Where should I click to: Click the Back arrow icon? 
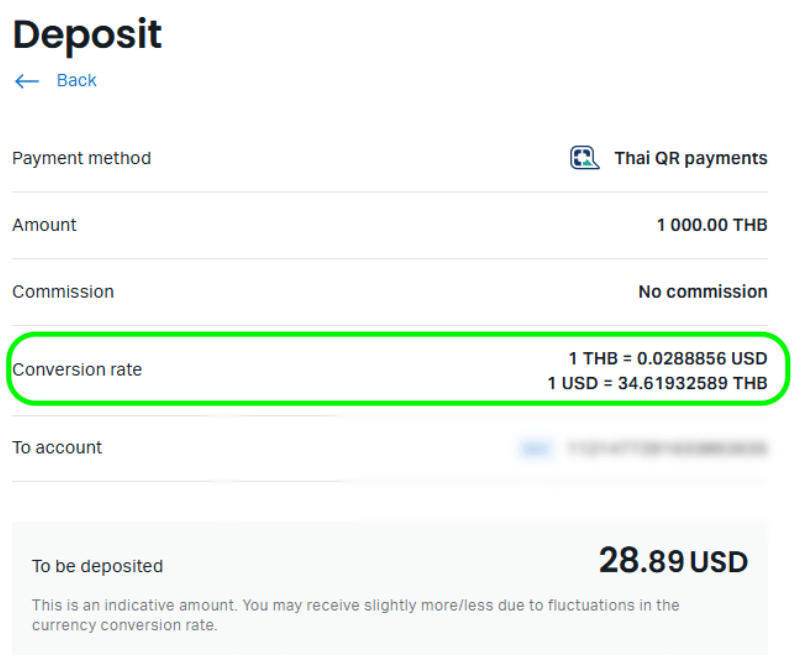tap(27, 81)
